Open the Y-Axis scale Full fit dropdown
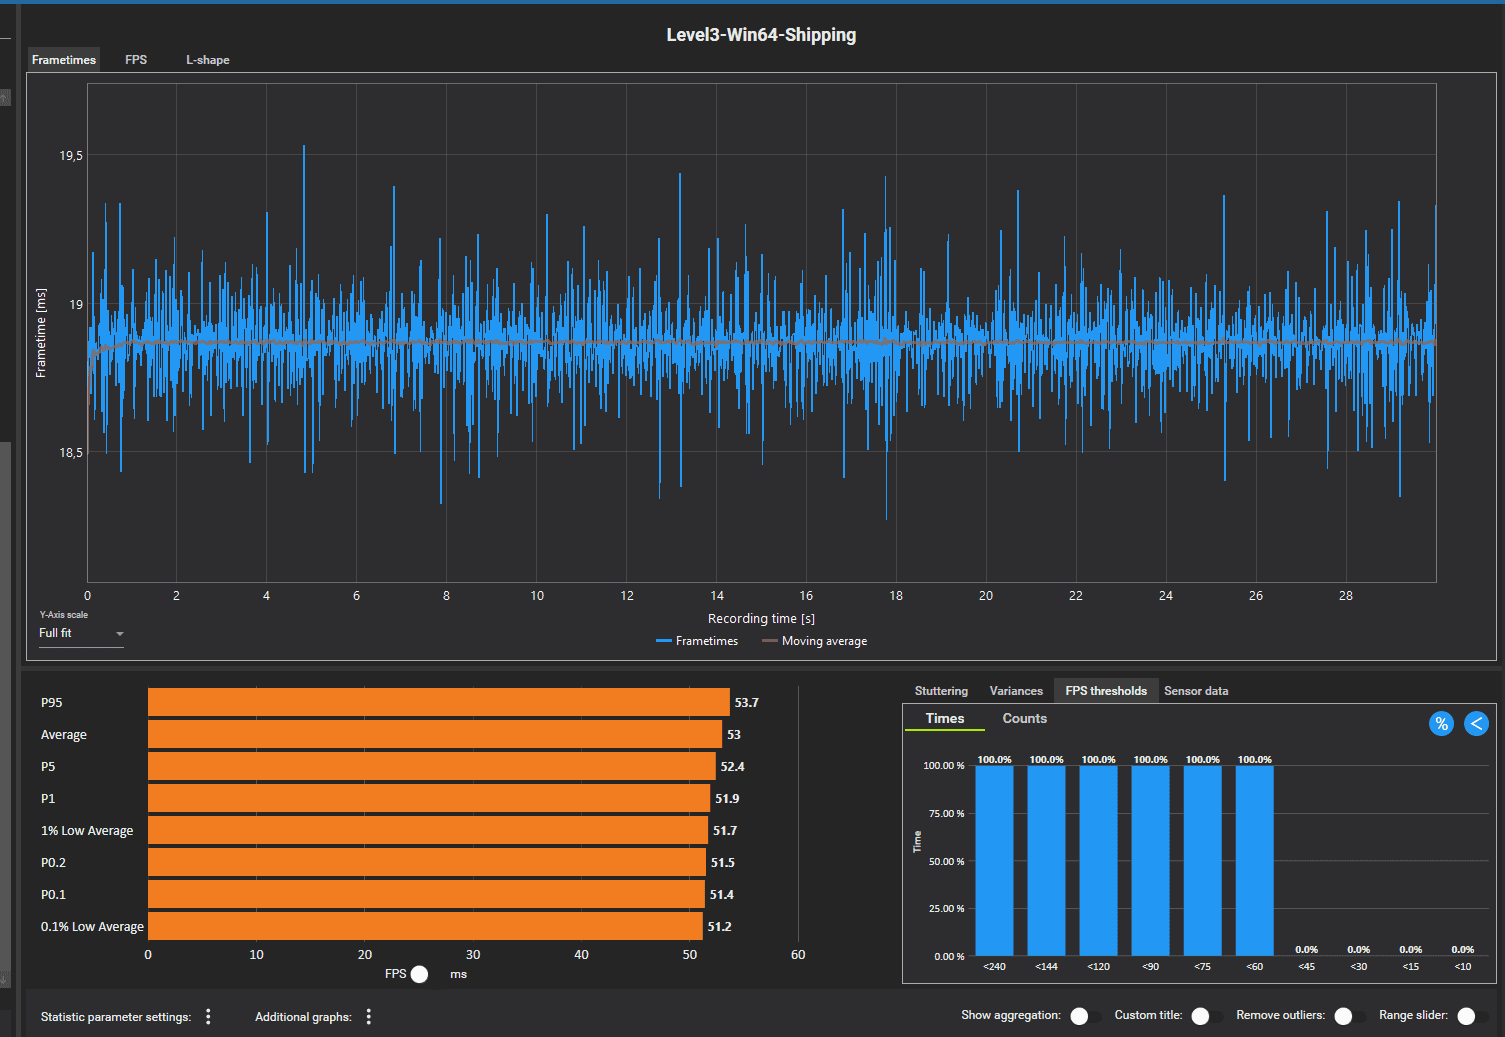Image resolution: width=1505 pixels, height=1037 pixels. 81,634
